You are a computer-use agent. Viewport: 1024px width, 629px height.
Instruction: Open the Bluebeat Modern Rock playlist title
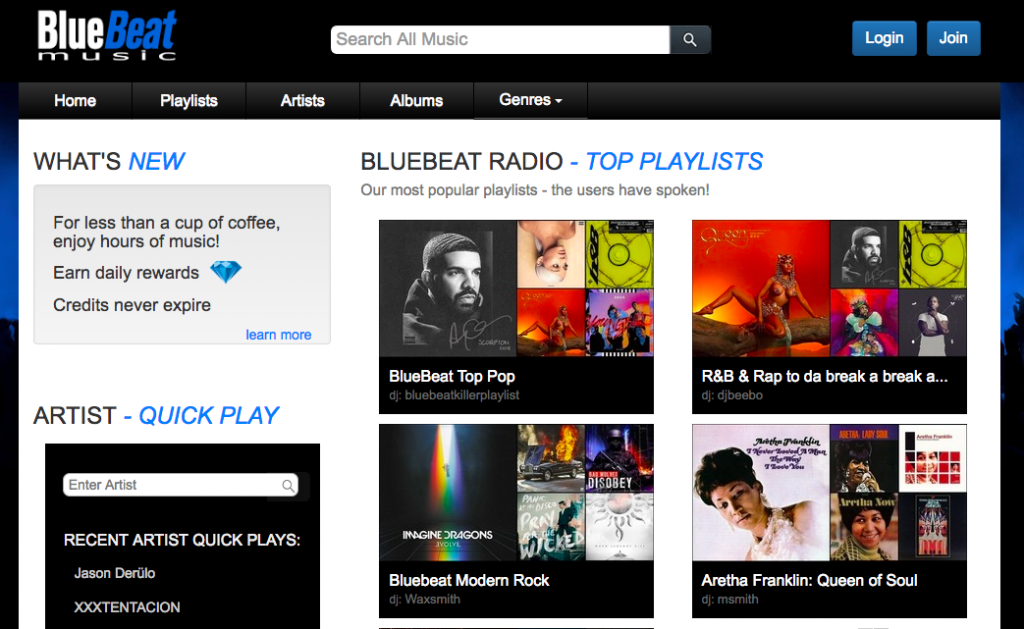click(469, 580)
